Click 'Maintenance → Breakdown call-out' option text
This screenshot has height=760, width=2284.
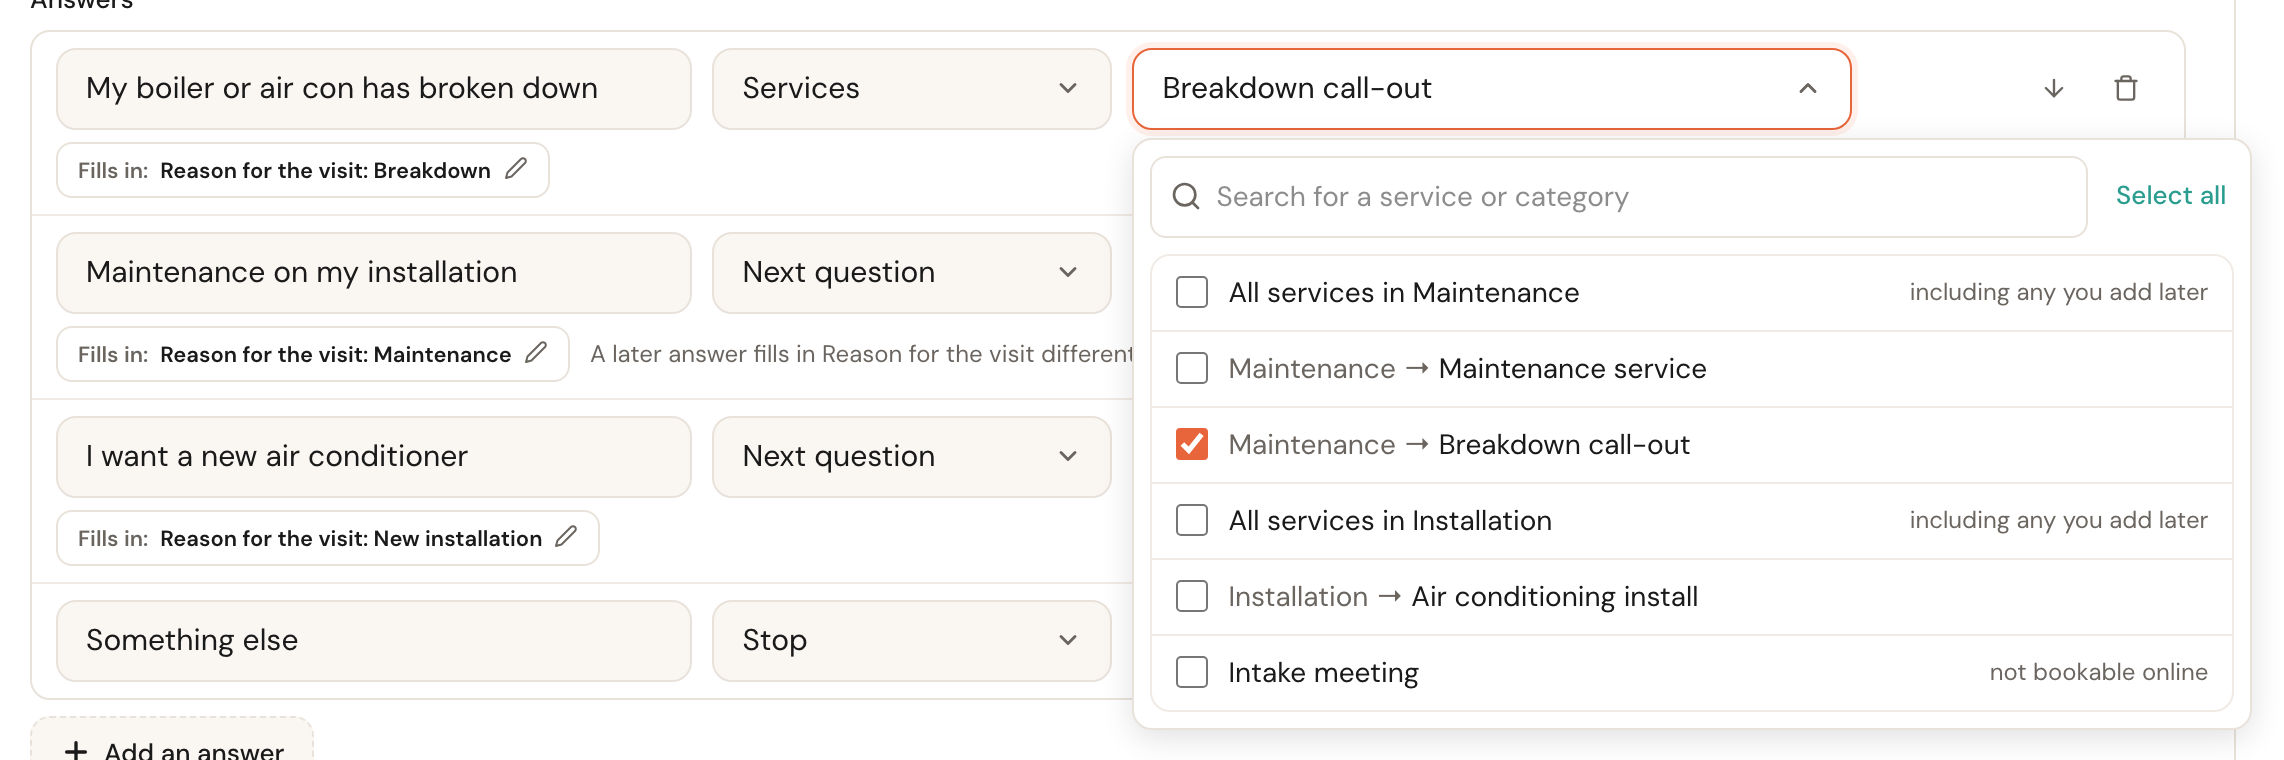tap(1459, 445)
